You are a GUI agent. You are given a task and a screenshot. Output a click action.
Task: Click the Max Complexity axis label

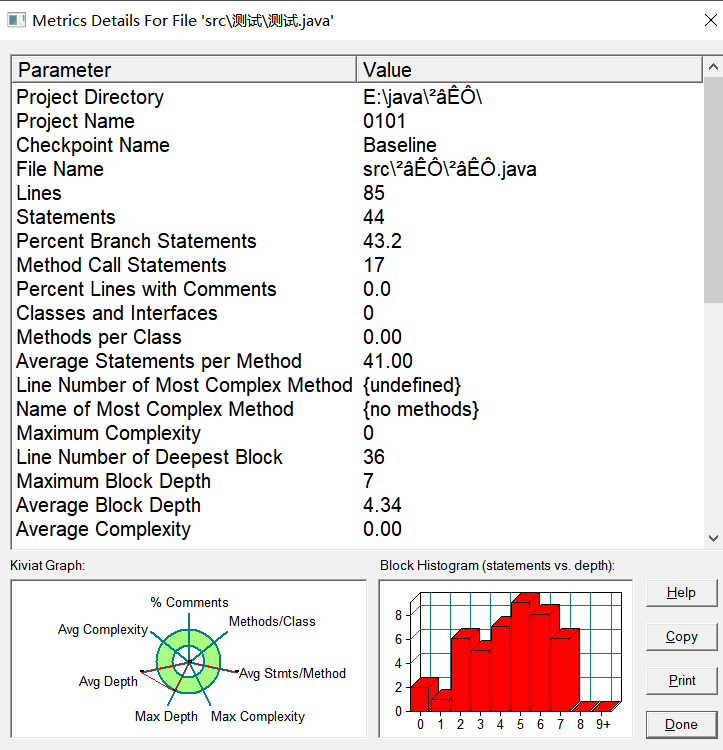pos(258,717)
